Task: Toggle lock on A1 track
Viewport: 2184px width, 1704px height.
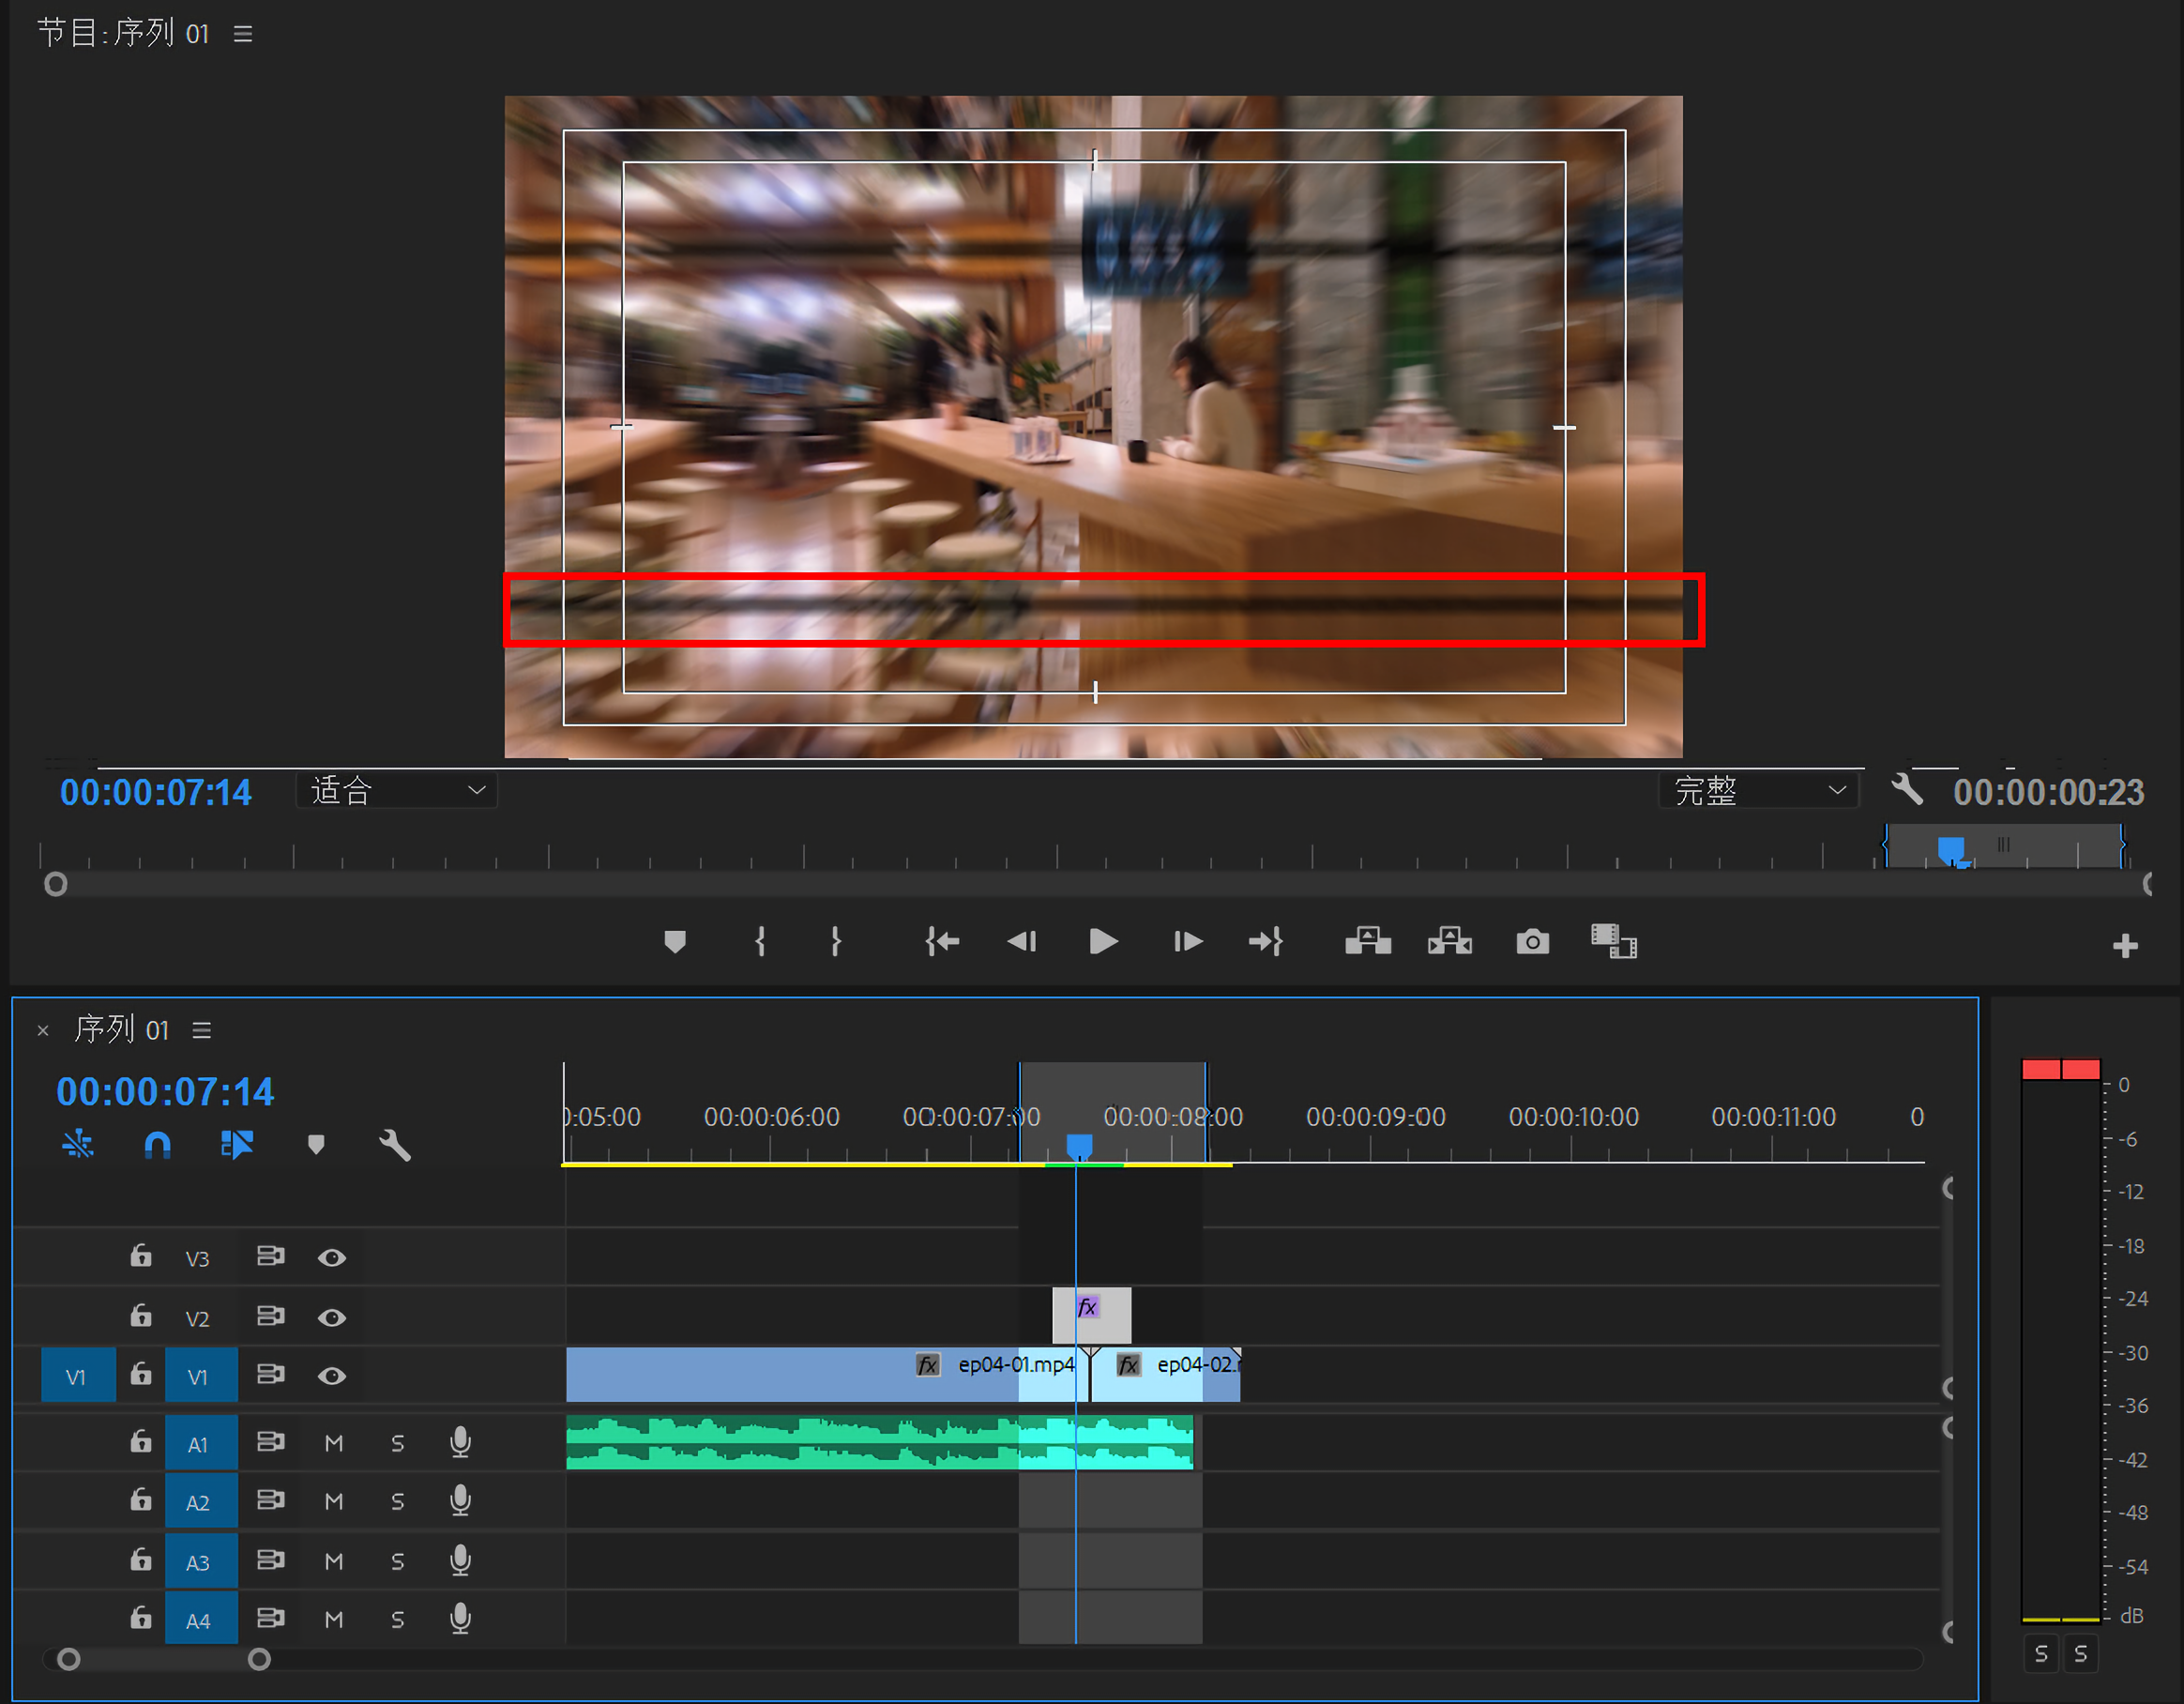Action: [141, 1441]
